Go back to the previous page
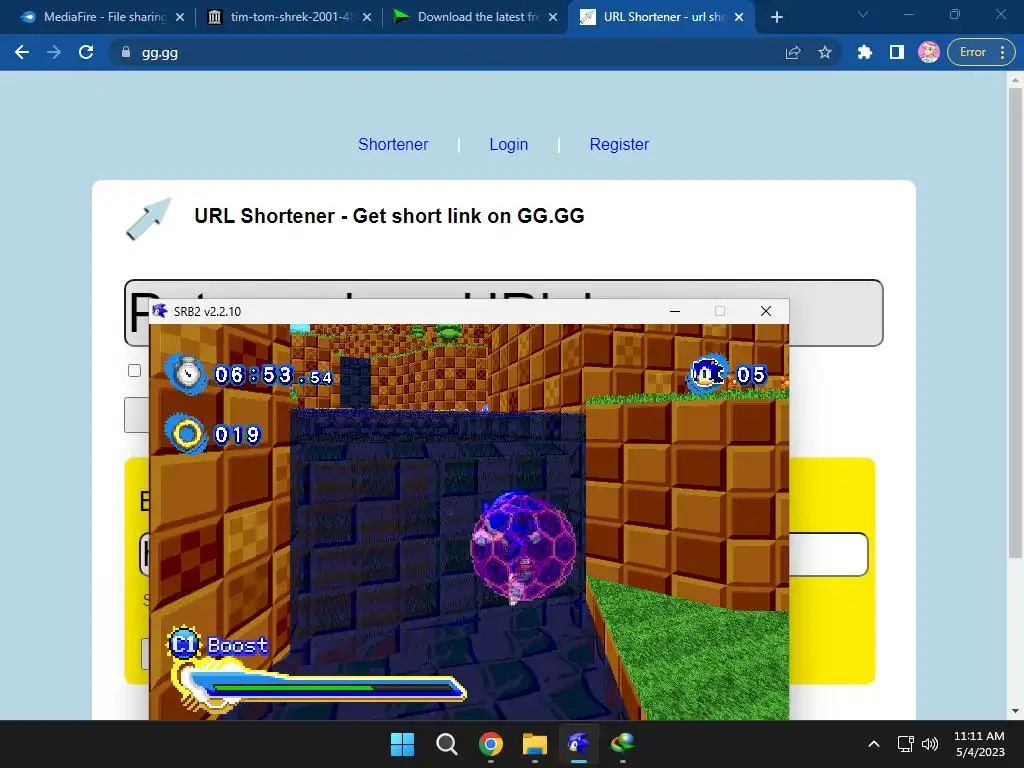This screenshot has height=768, width=1024. [22, 52]
